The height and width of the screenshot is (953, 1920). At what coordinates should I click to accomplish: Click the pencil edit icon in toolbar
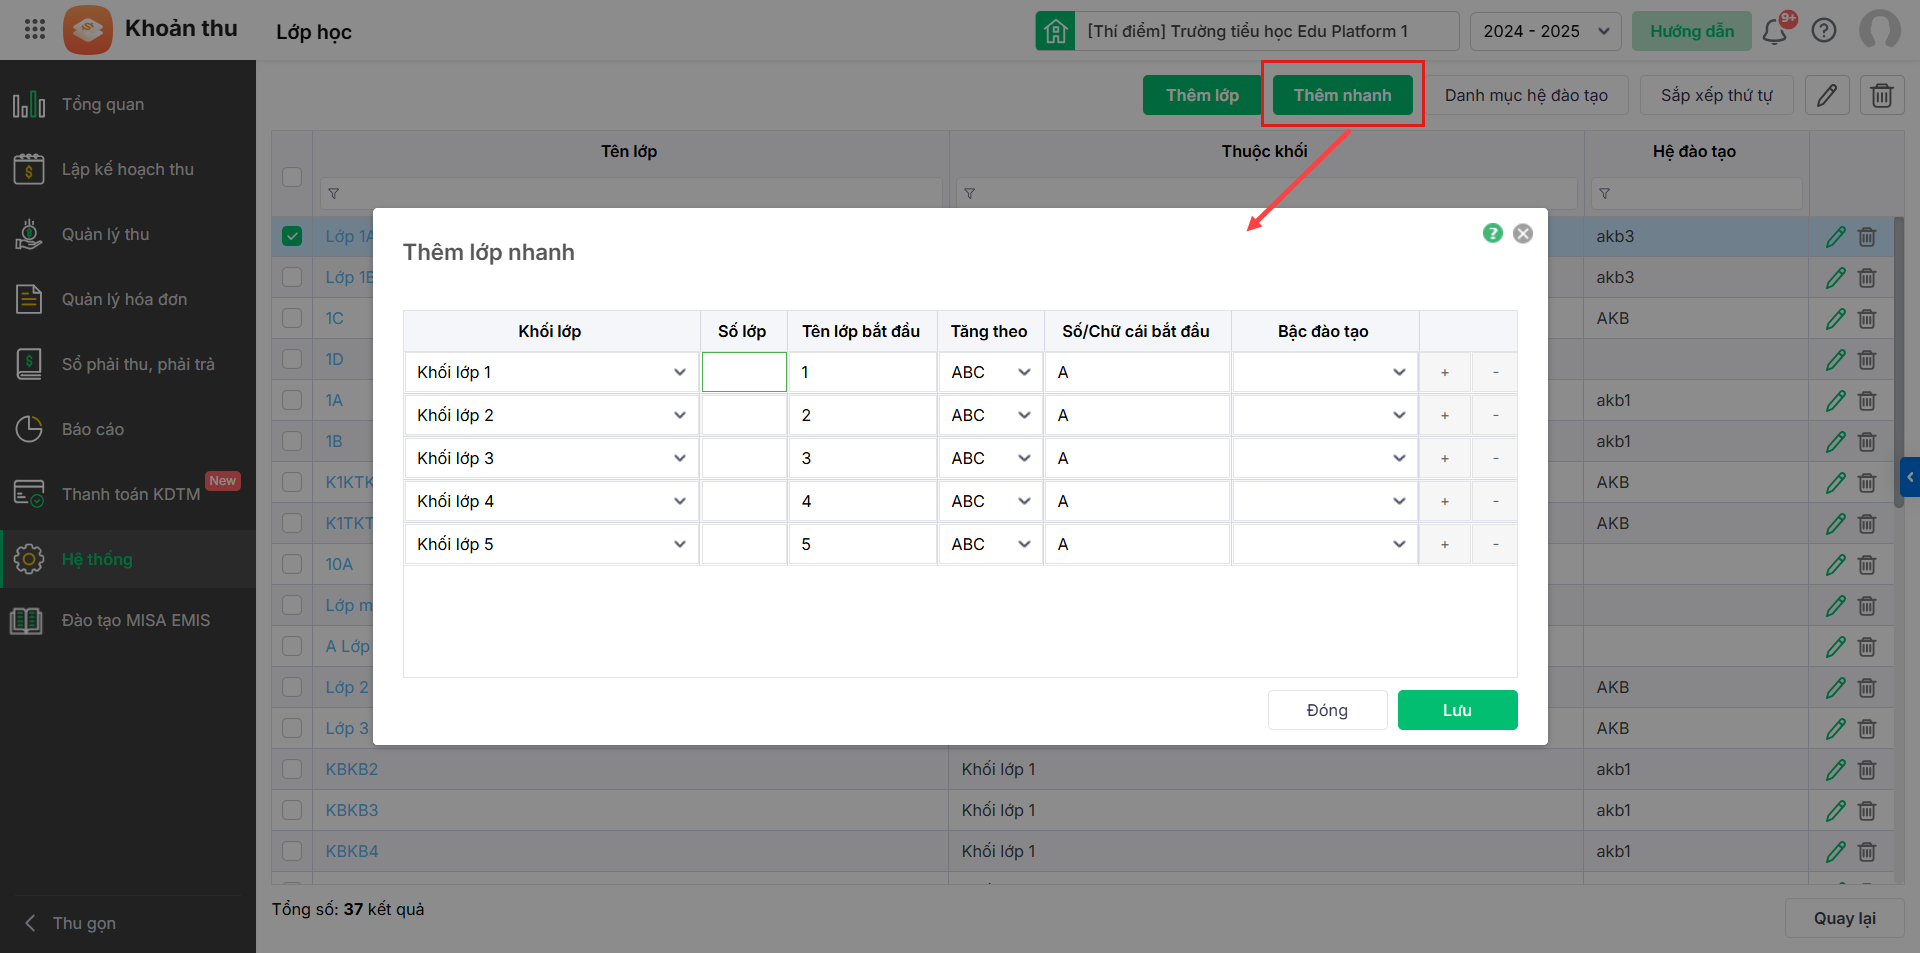tap(1827, 95)
